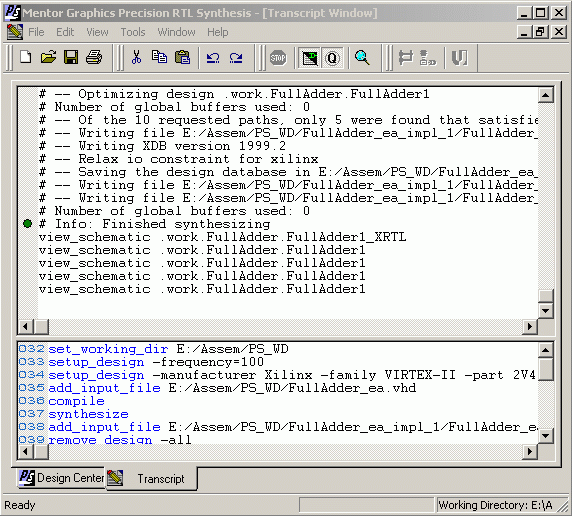Click the 'Info: Finished synthesizing' line

[155, 224]
